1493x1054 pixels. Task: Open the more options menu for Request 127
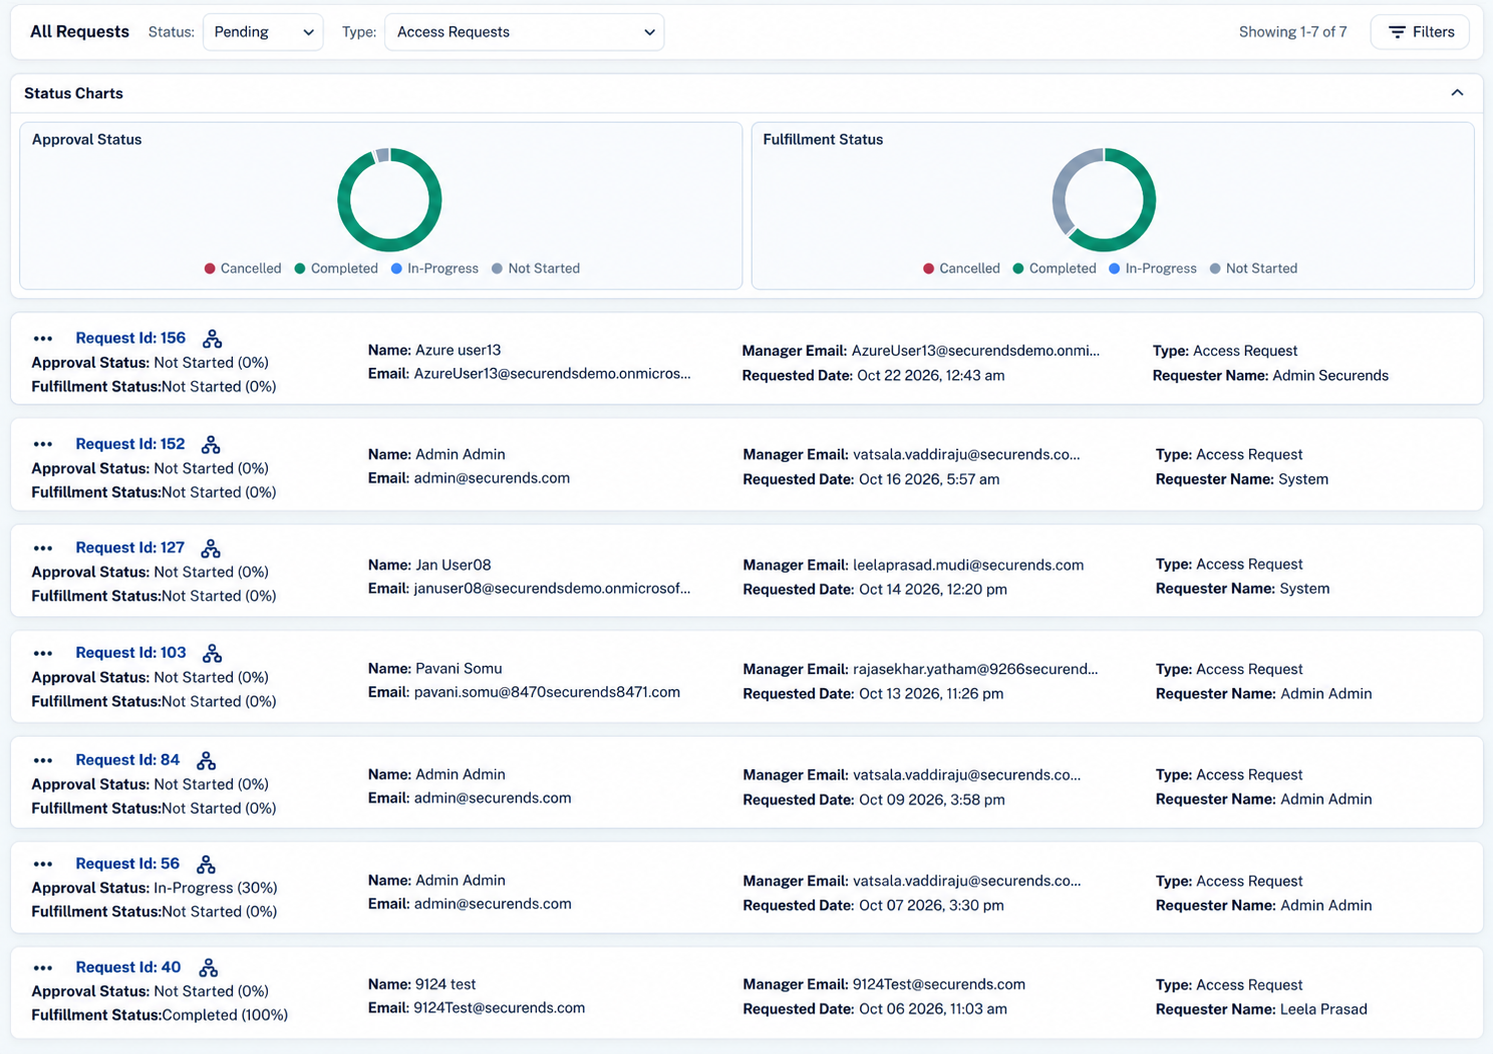(43, 548)
